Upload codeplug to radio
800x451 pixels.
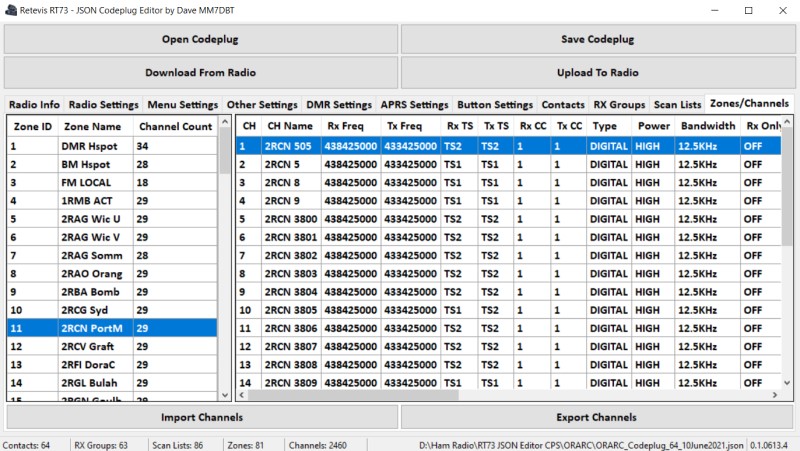(x=597, y=72)
